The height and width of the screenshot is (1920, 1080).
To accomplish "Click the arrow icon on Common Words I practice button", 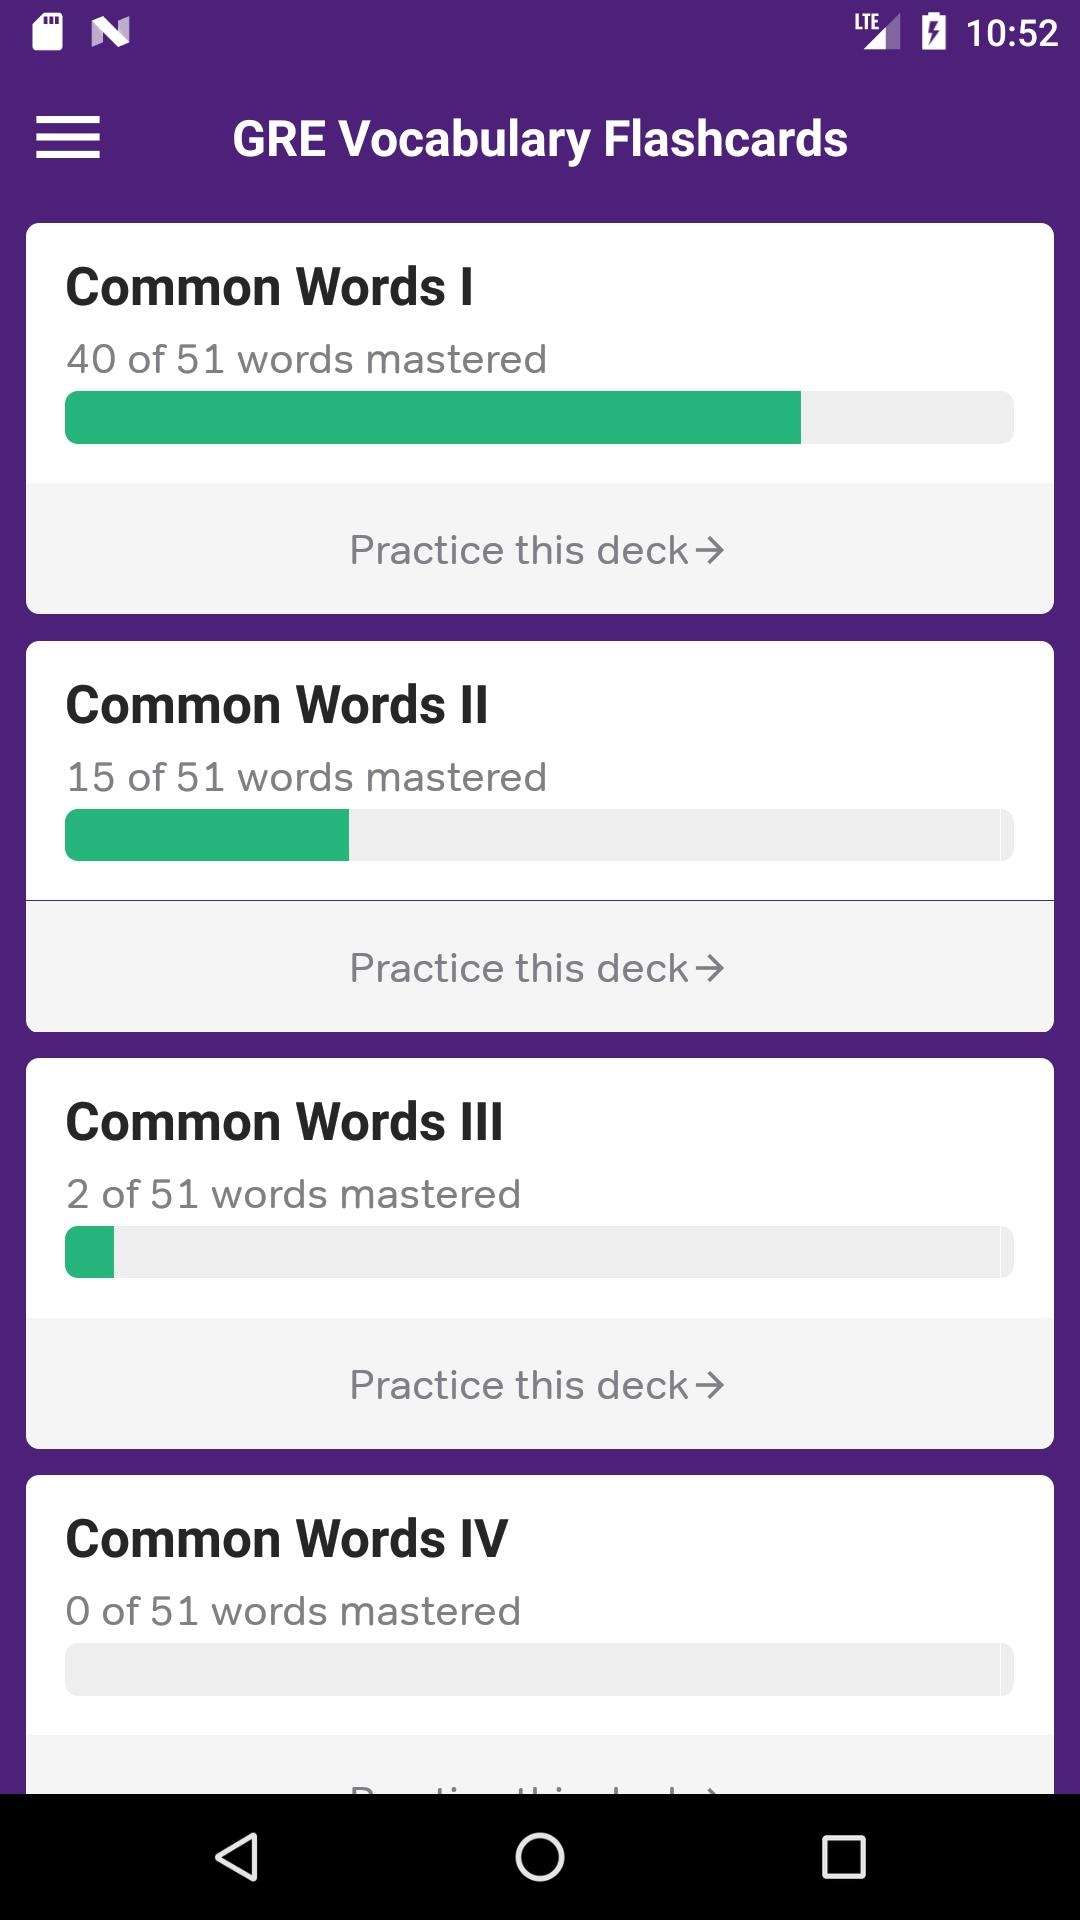I will (x=712, y=549).
